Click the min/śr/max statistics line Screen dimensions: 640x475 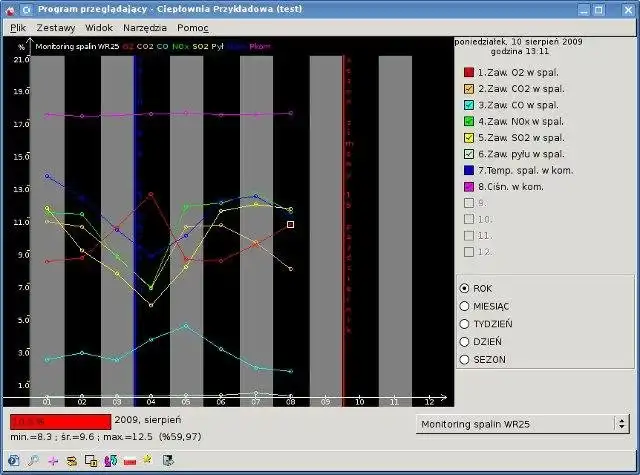pos(106,437)
